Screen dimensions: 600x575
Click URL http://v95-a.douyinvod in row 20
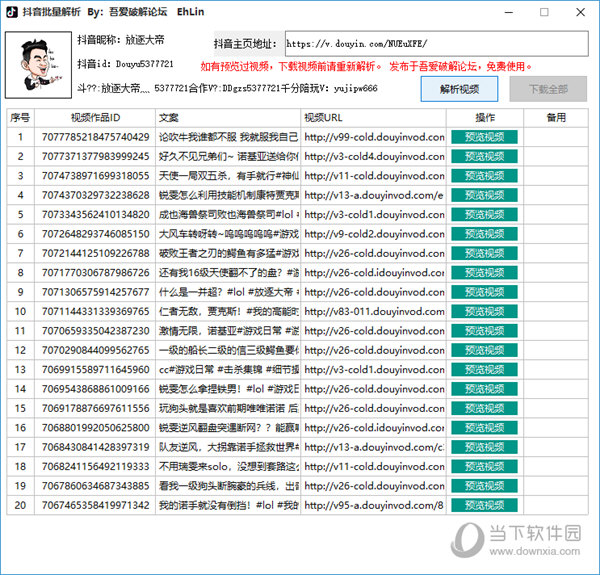[x=373, y=505]
